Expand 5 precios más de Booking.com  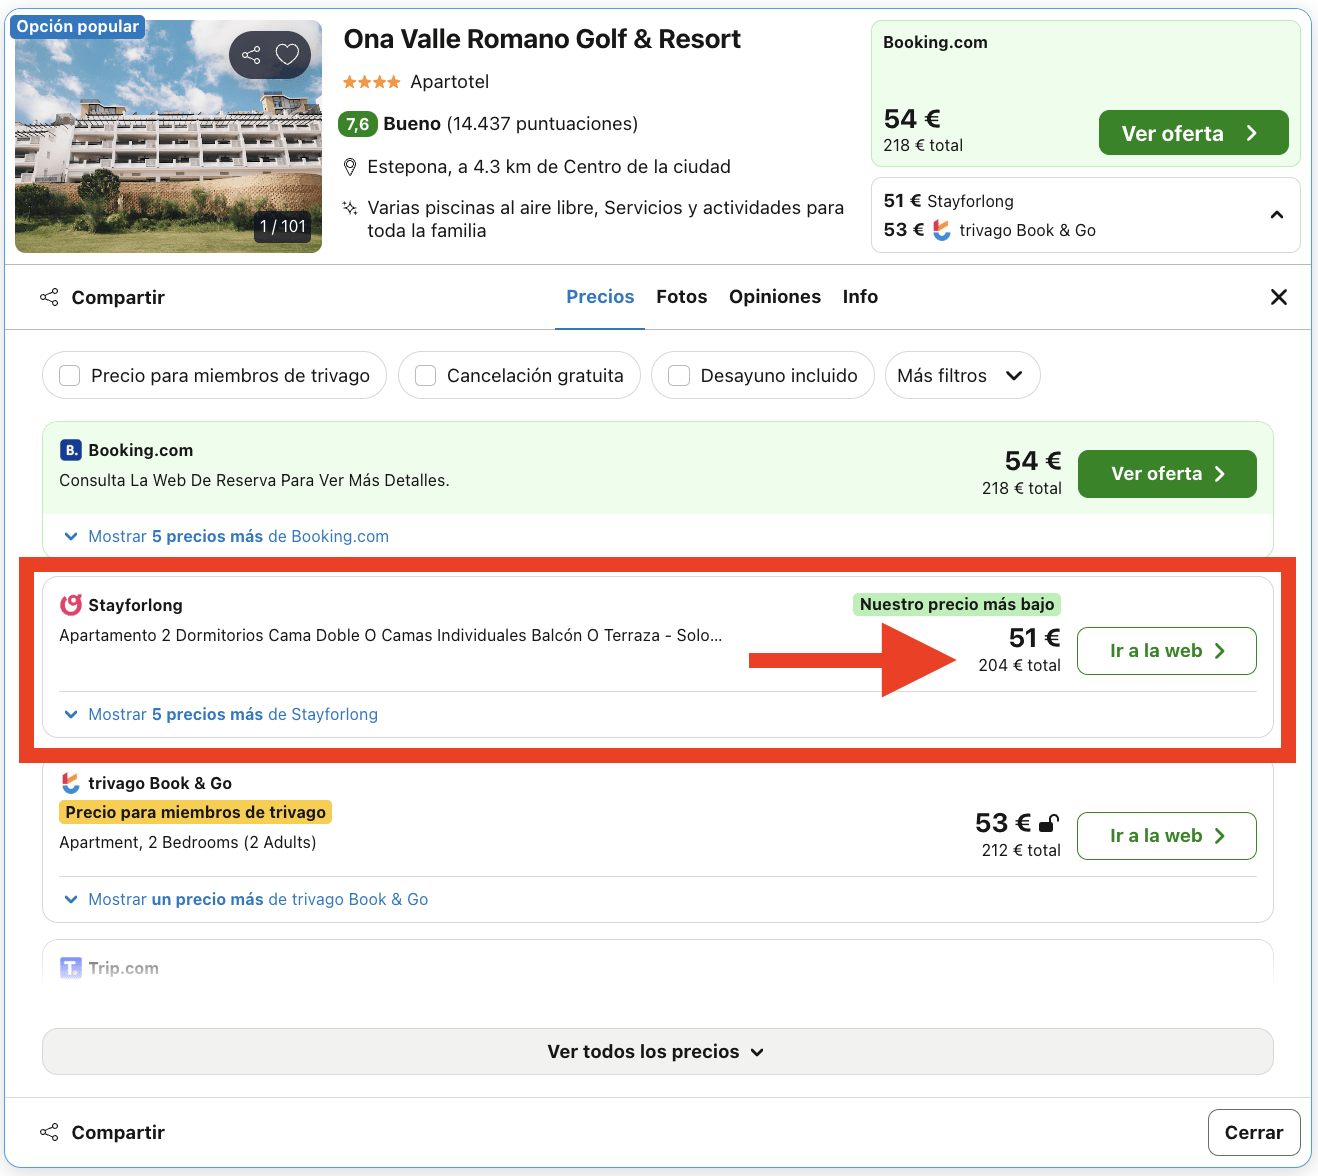226,537
